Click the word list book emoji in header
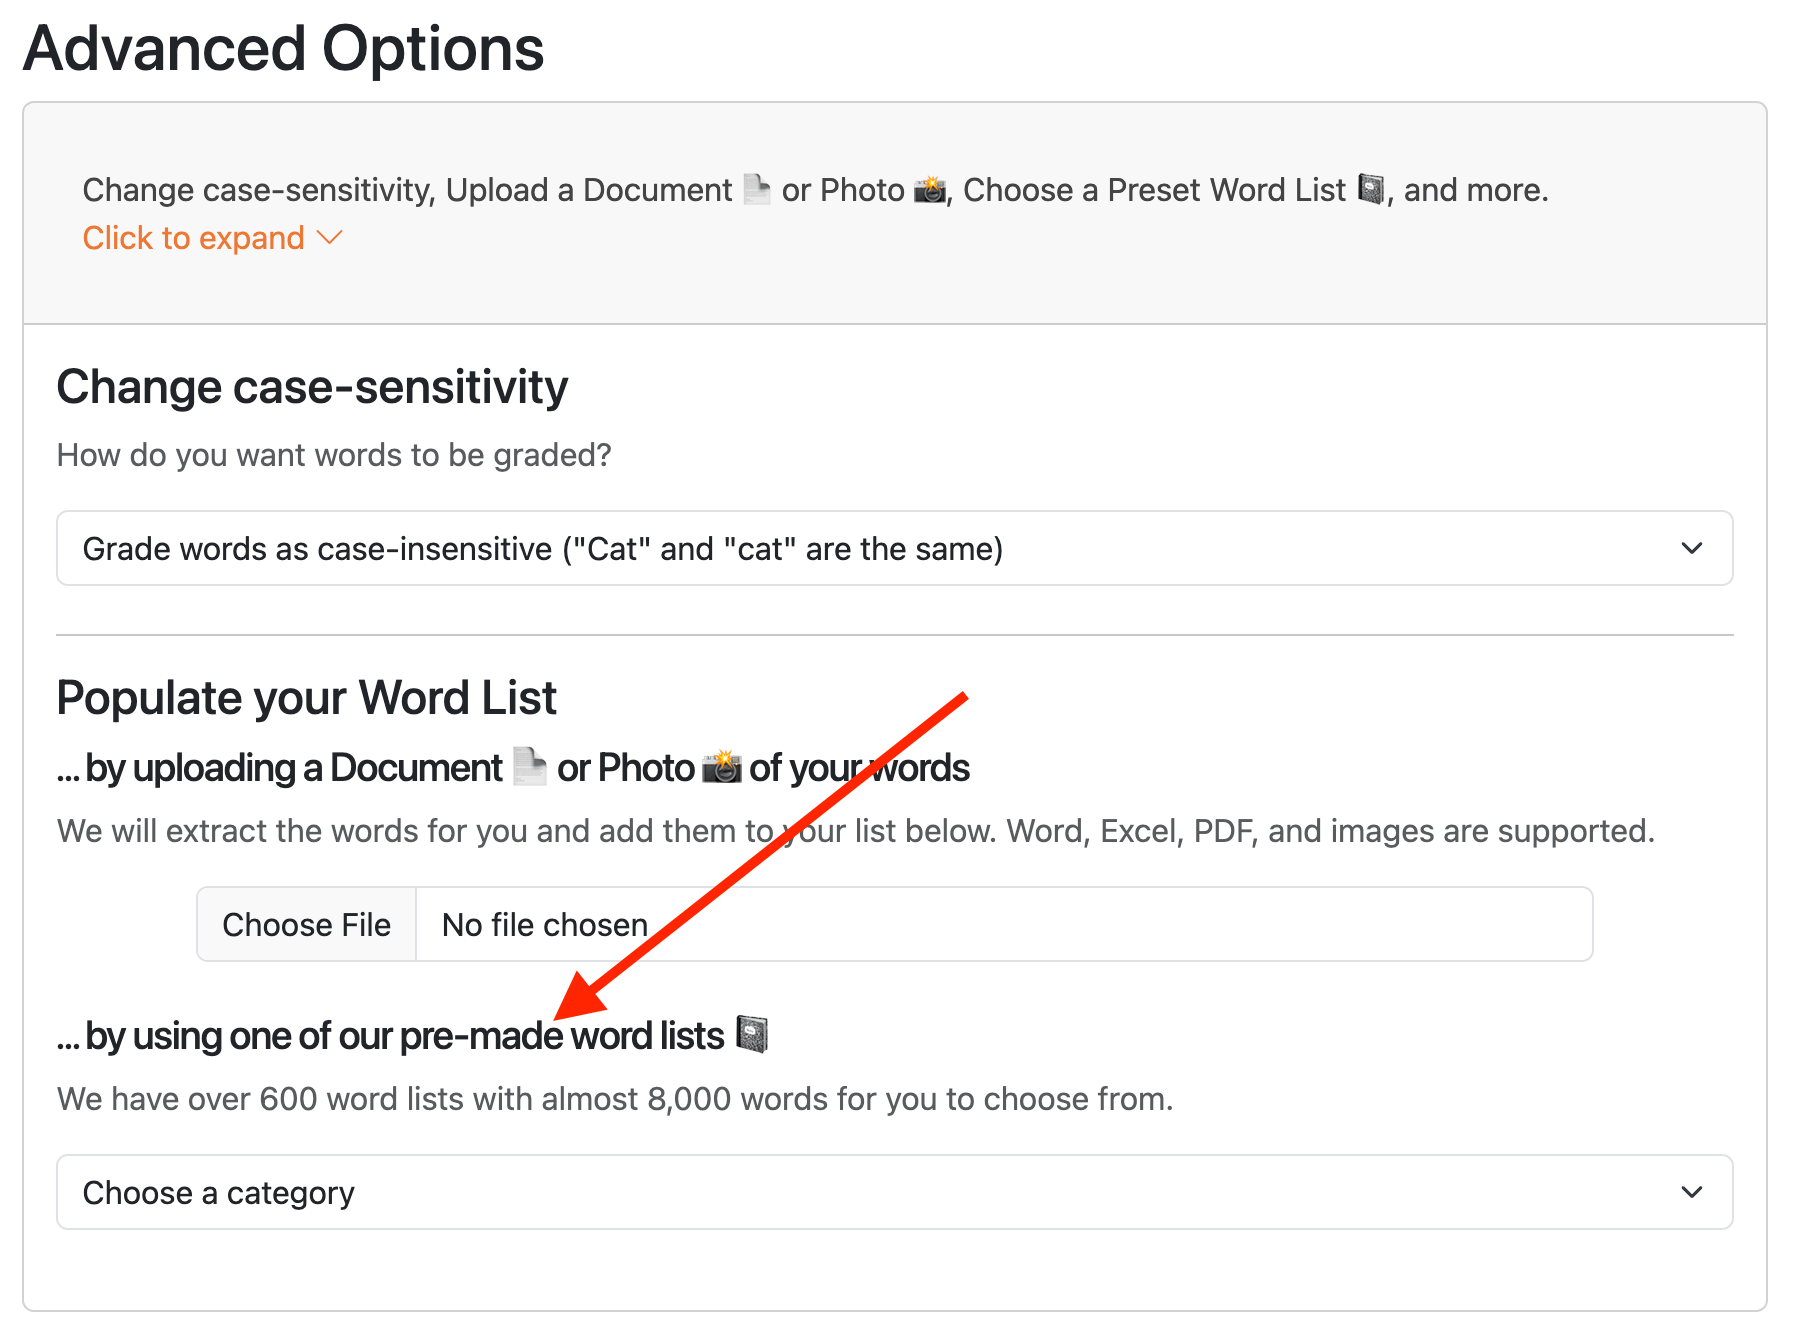 pyautogui.click(x=1371, y=189)
